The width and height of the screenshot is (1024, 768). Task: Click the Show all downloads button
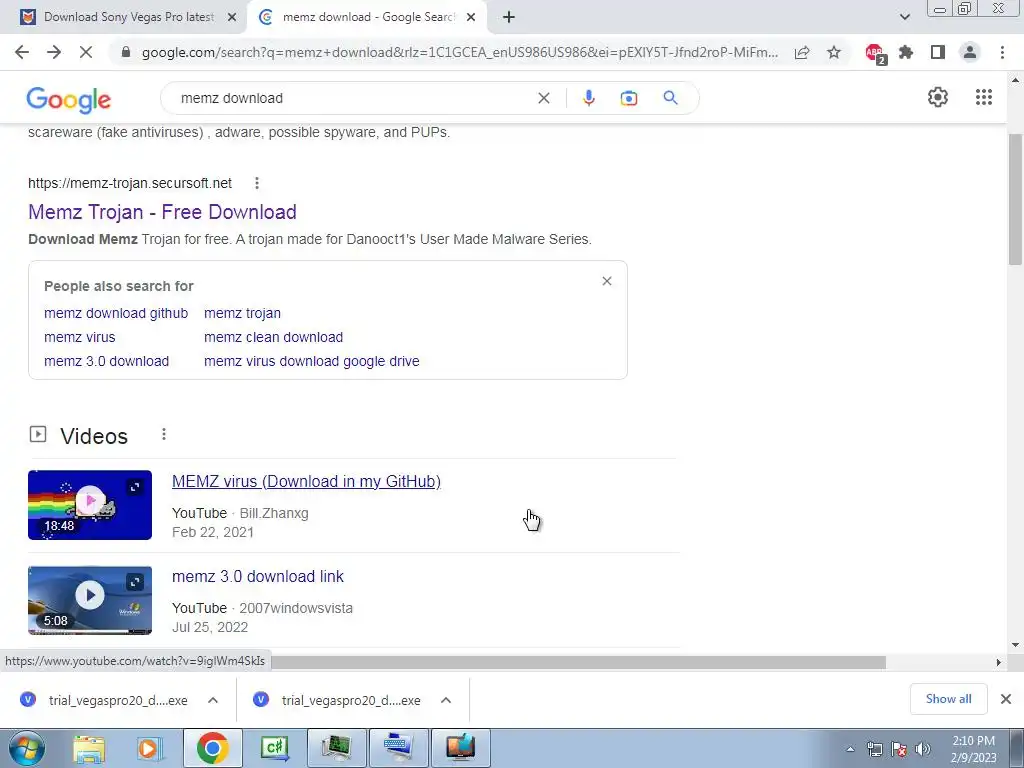pyautogui.click(x=948, y=699)
